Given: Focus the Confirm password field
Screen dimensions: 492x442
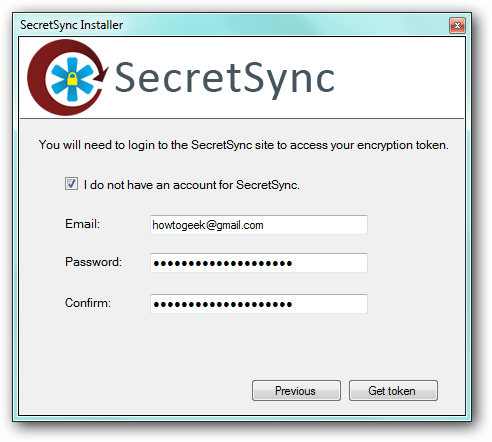Looking at the screenshot, I should pyautogui.click(x=259, y=304).
